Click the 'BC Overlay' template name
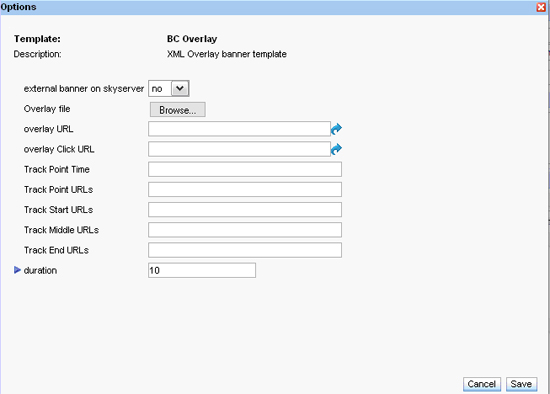 point(192,39)
